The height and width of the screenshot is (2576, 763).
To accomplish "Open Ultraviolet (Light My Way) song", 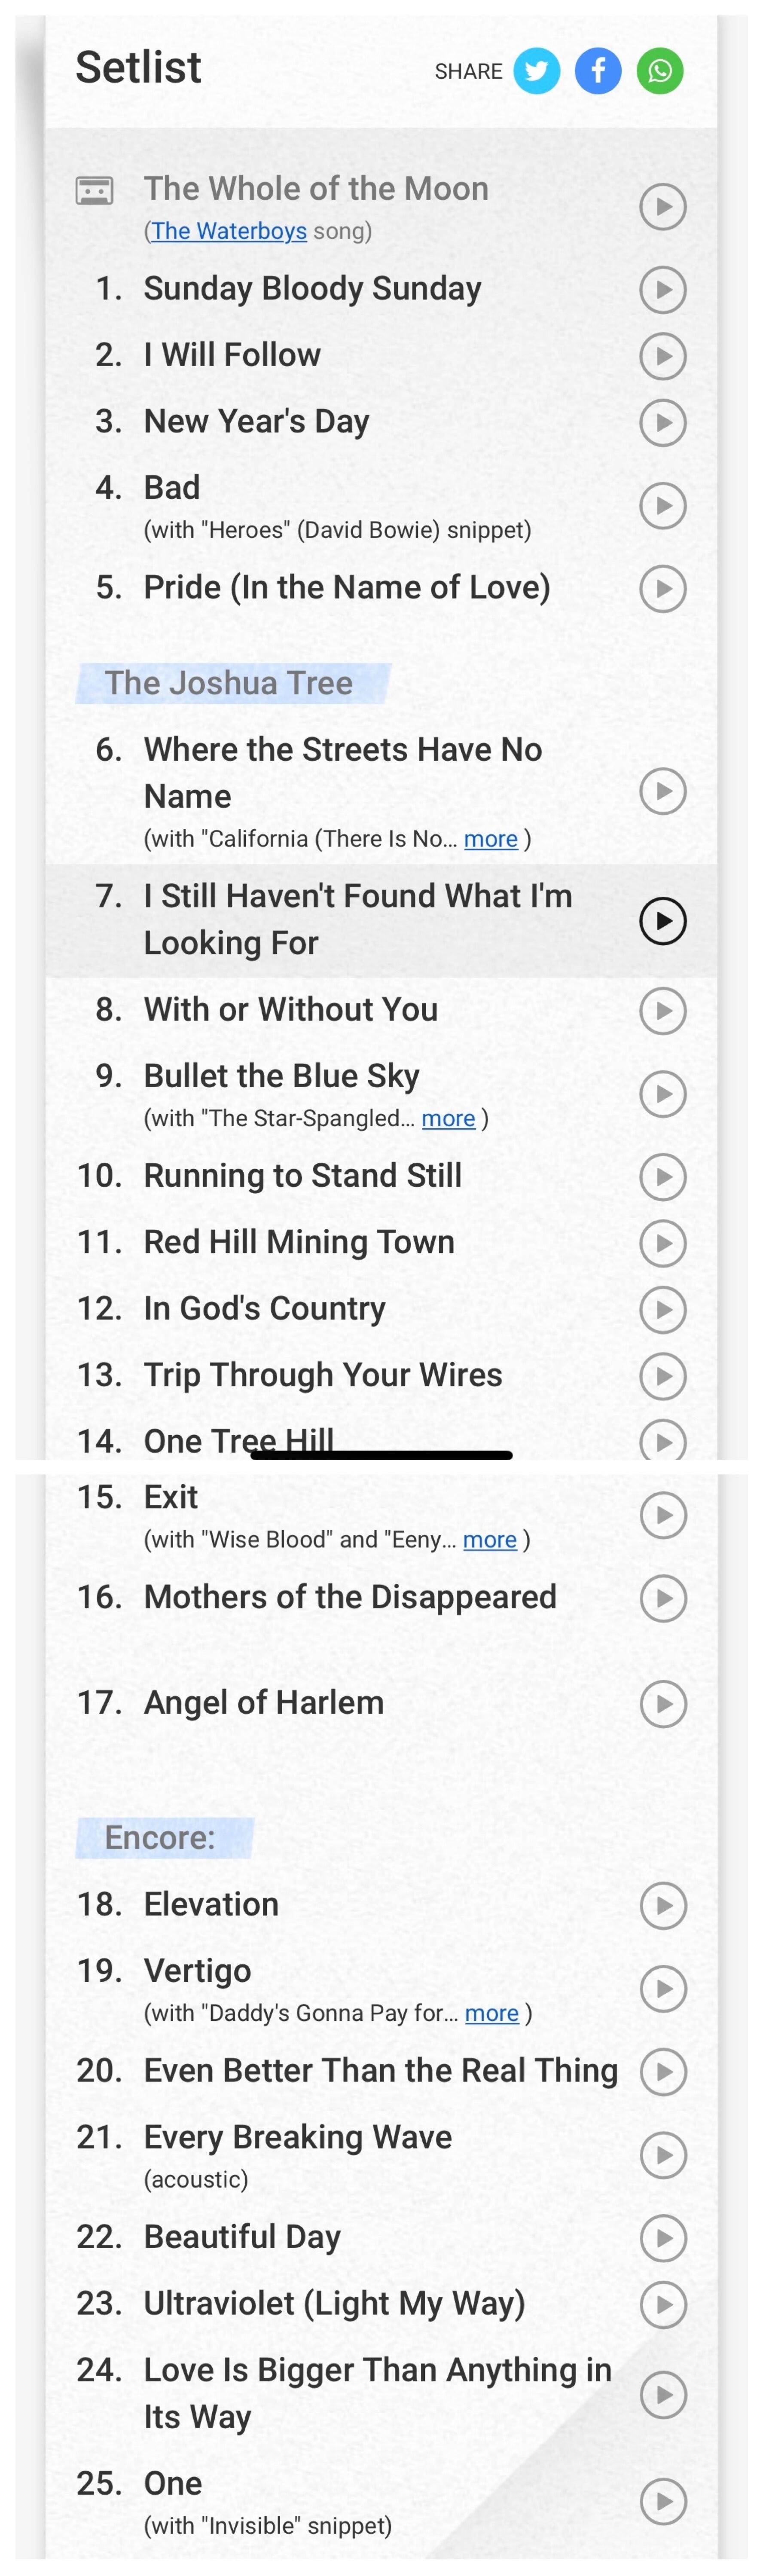I will point(334,2303).
